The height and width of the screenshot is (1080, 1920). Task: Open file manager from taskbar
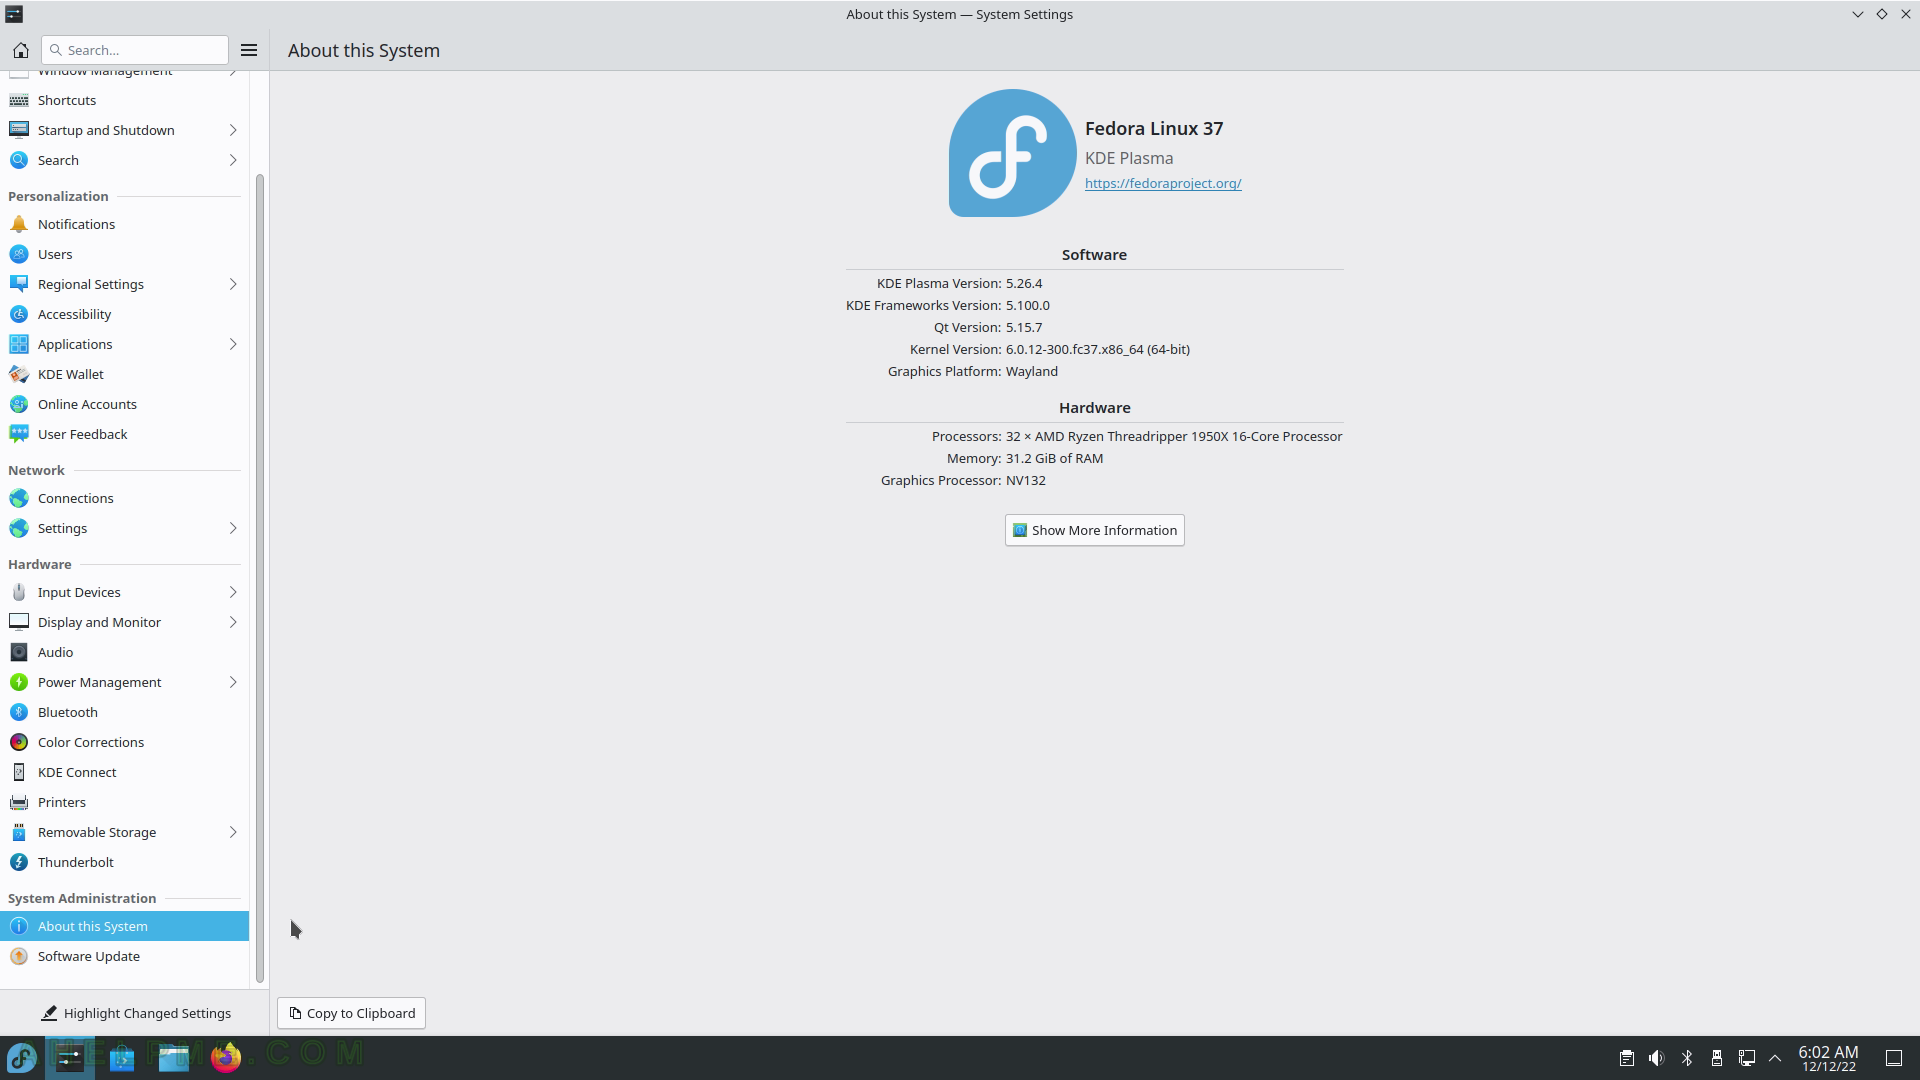click(x=174, y=1057)
